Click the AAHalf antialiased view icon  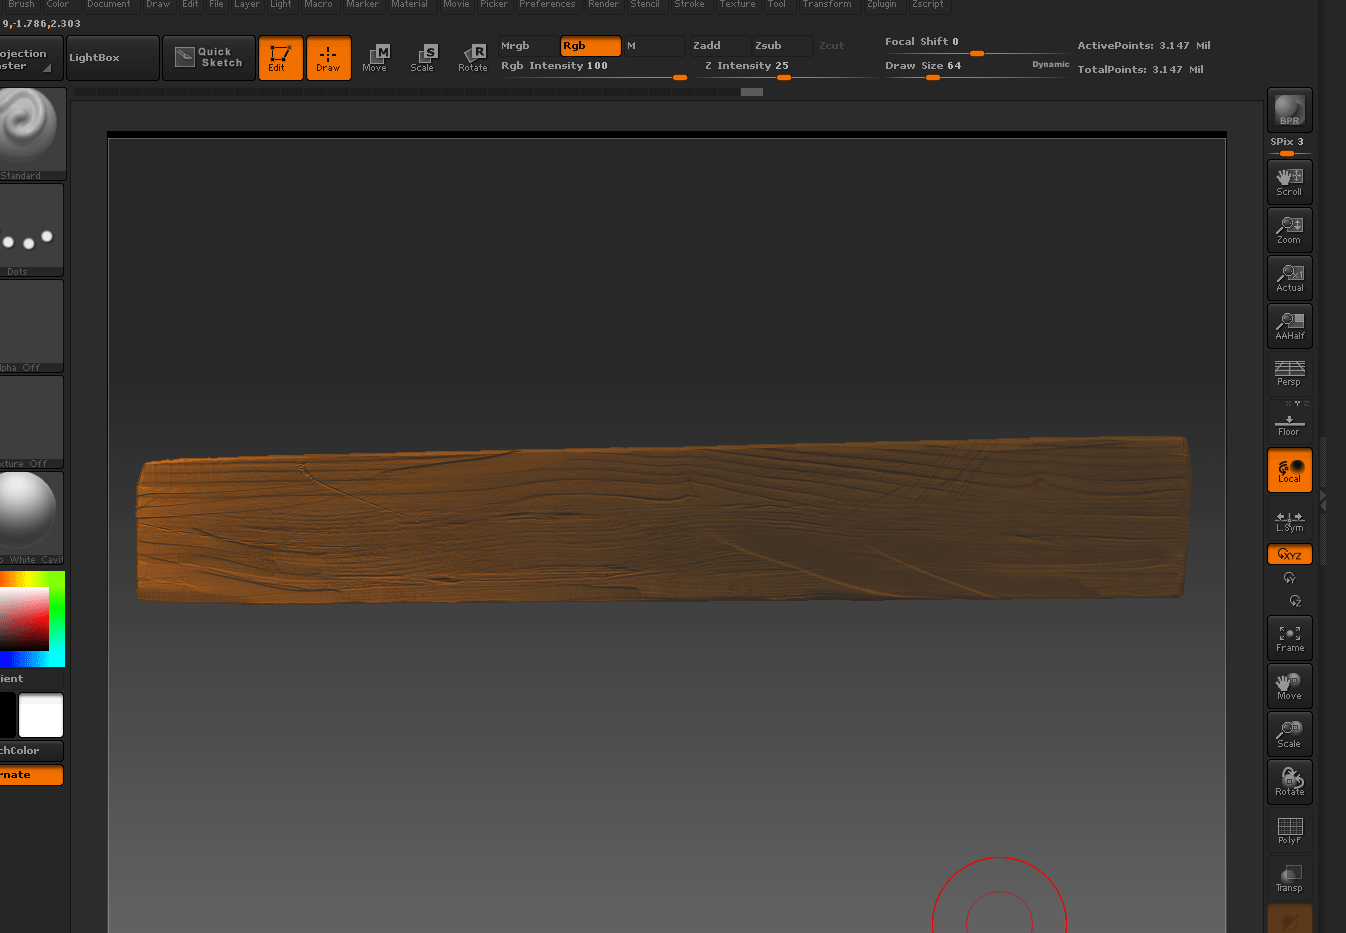tap(1289, 325)
